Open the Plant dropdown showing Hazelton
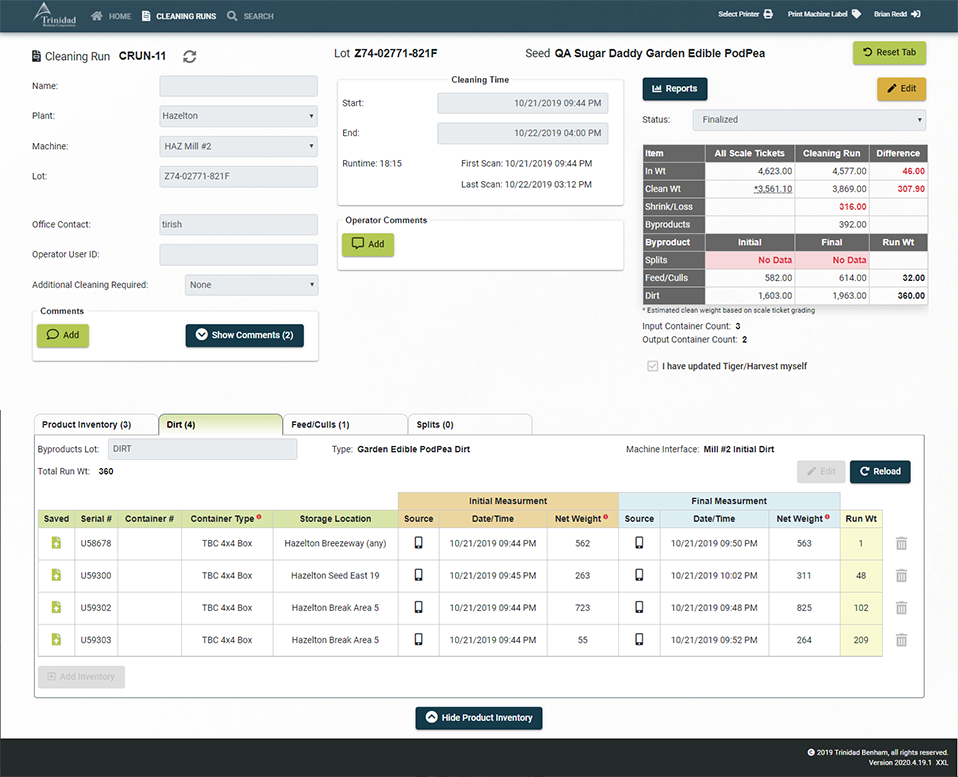This screenshot has width=958, height=777. click(x=238, y=116)
